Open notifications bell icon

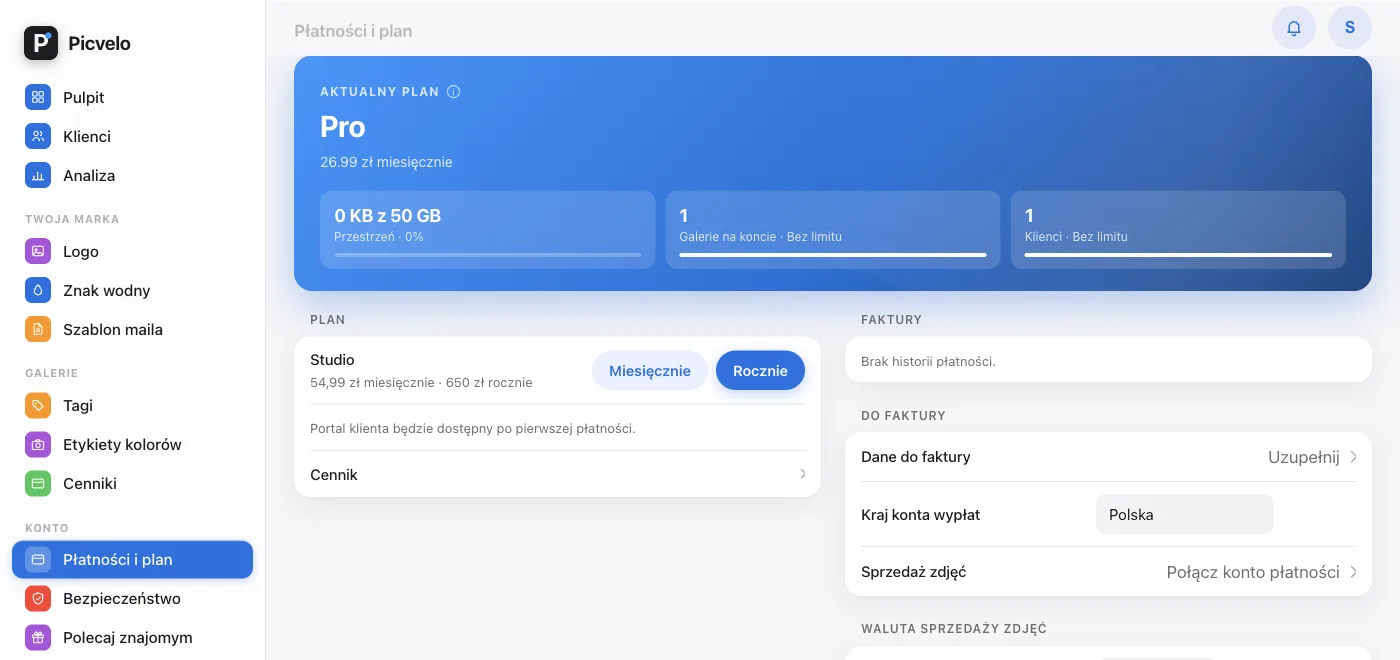click(1294, 28)
